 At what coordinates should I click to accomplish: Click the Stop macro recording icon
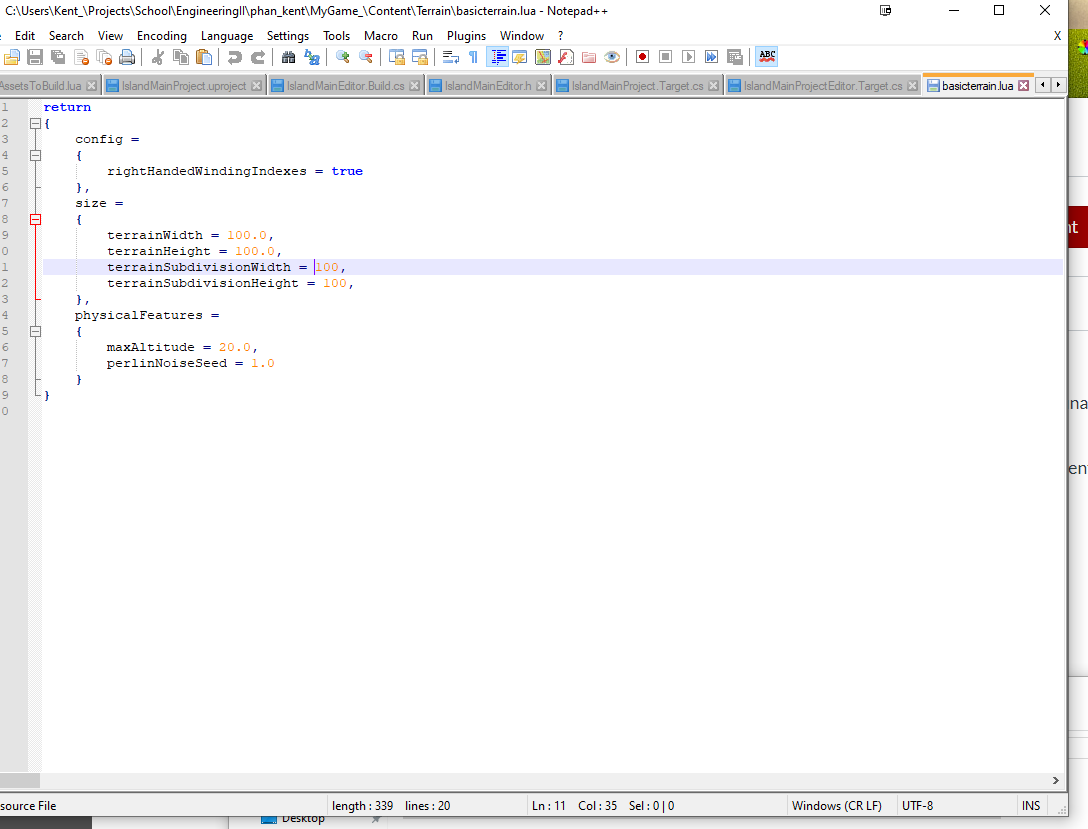point(665,57)
